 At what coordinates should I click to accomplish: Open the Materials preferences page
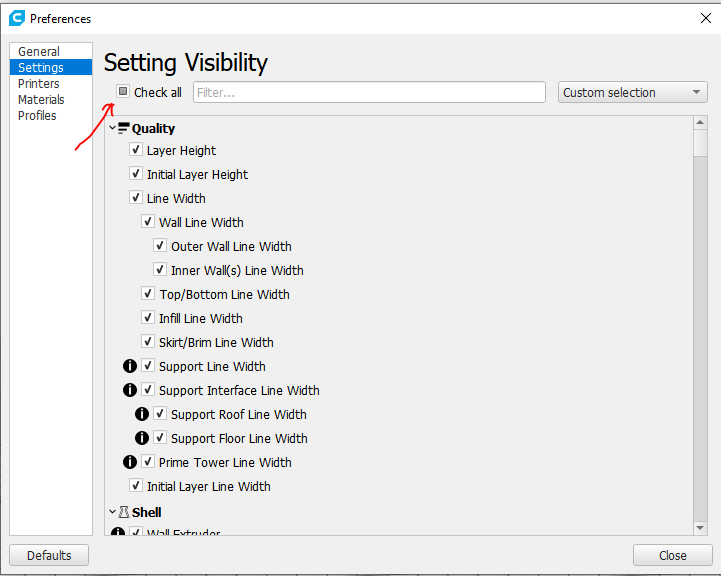41,100
